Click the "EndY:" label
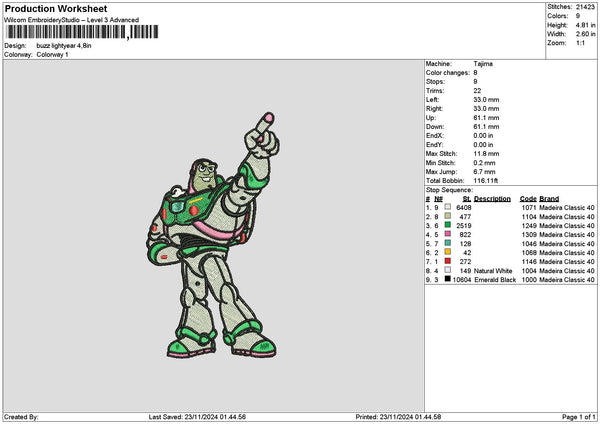 [x=435, y=145]
